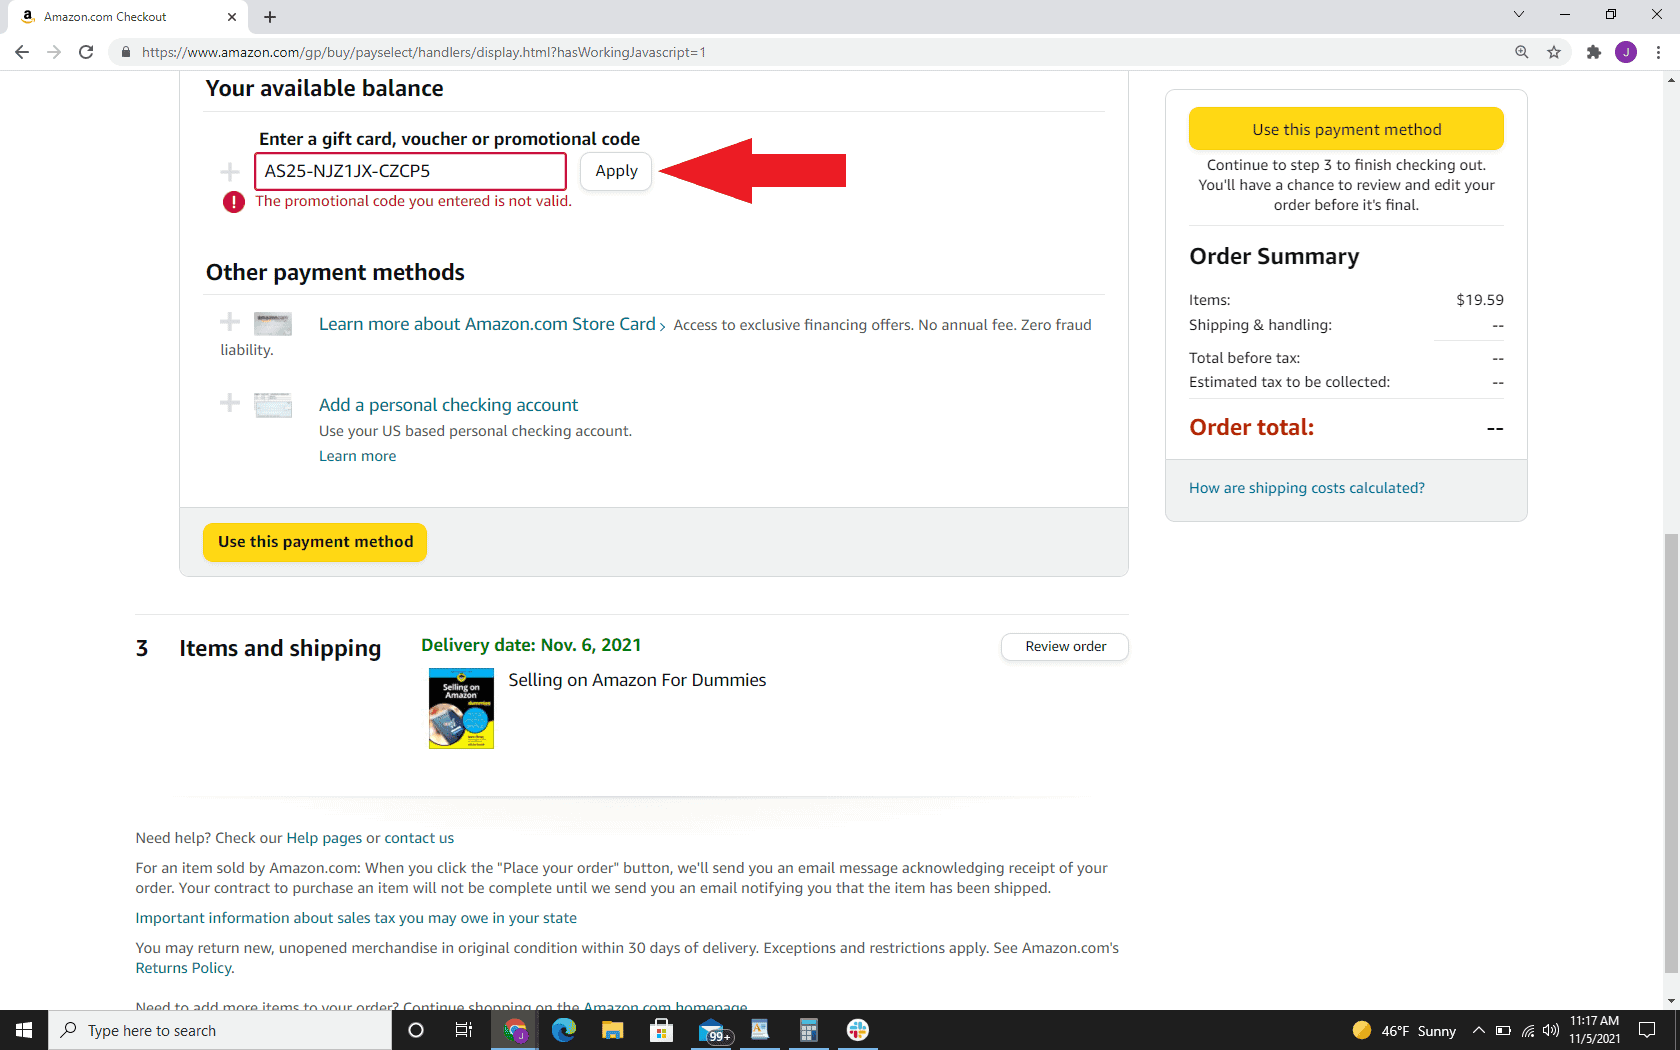Viewport: 1680px width, 1050px height.
Task: Open Cortana circle icon in taskbar
Action: tap(416, 1030)
